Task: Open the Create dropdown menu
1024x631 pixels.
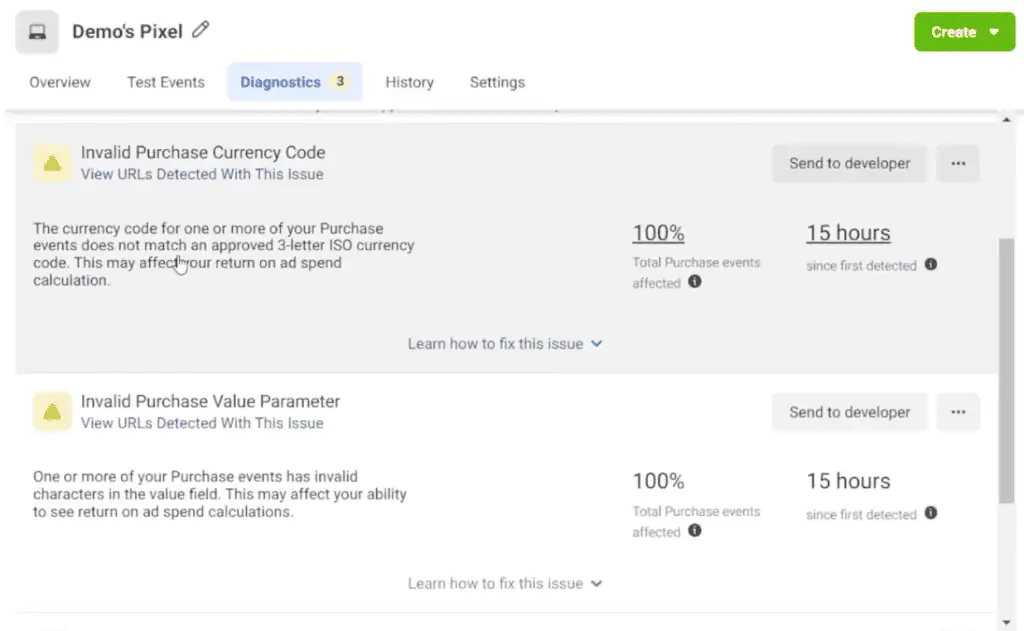Action: (963, 31)
